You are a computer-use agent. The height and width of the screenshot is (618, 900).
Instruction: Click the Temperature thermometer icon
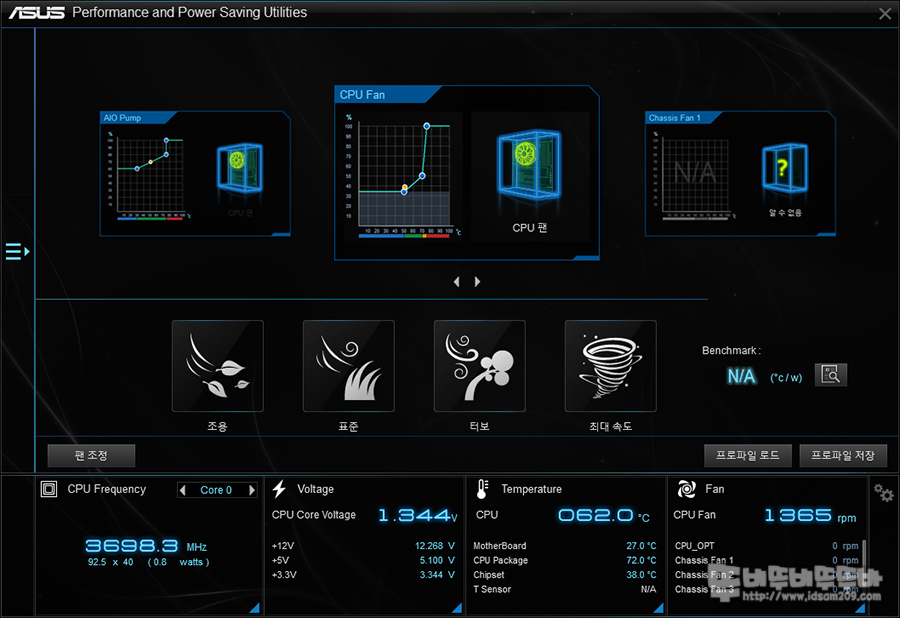[482, 489]
